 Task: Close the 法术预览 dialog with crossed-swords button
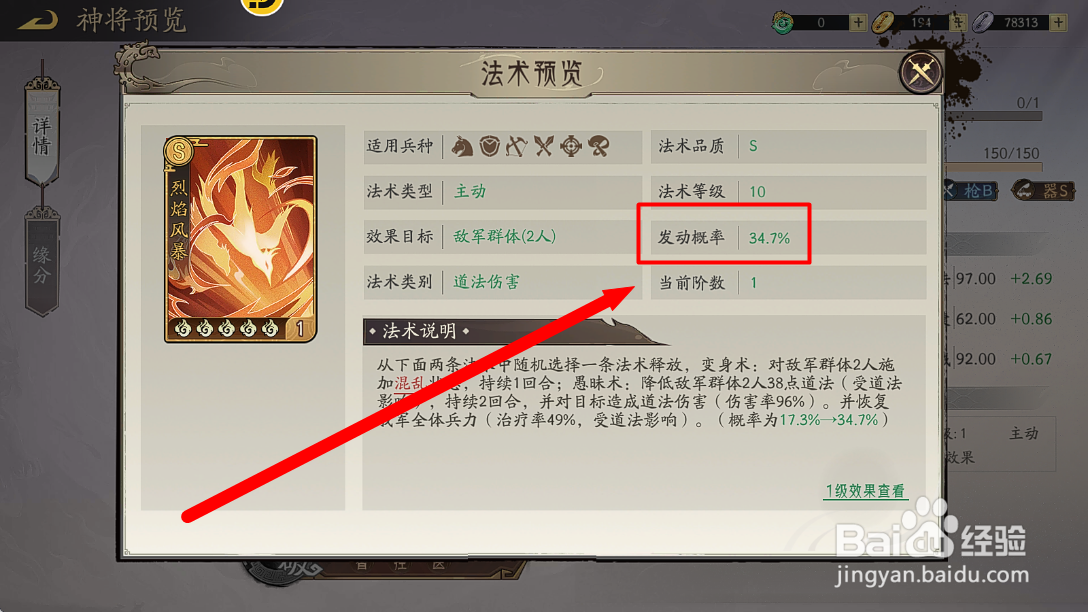tap(920, 71)
